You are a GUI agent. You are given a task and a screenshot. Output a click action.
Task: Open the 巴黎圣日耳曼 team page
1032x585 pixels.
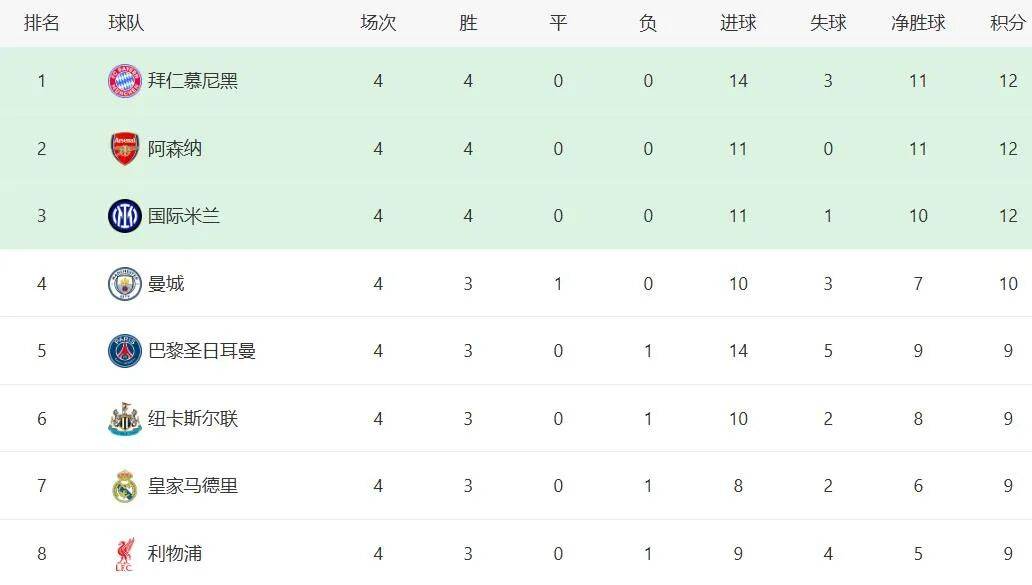[x=202, y=351]
